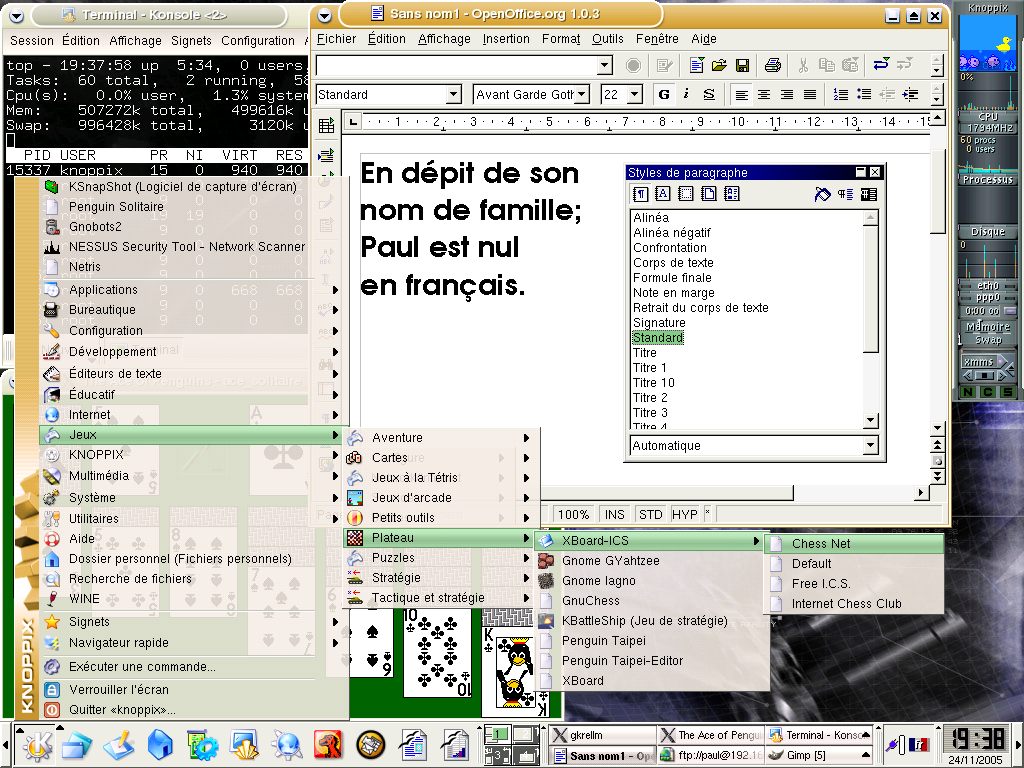Image resolution: width=1024 pixels, height=768 pixels.
Task: Toggle underline (S) formatting
Action: tap(709, 95)
